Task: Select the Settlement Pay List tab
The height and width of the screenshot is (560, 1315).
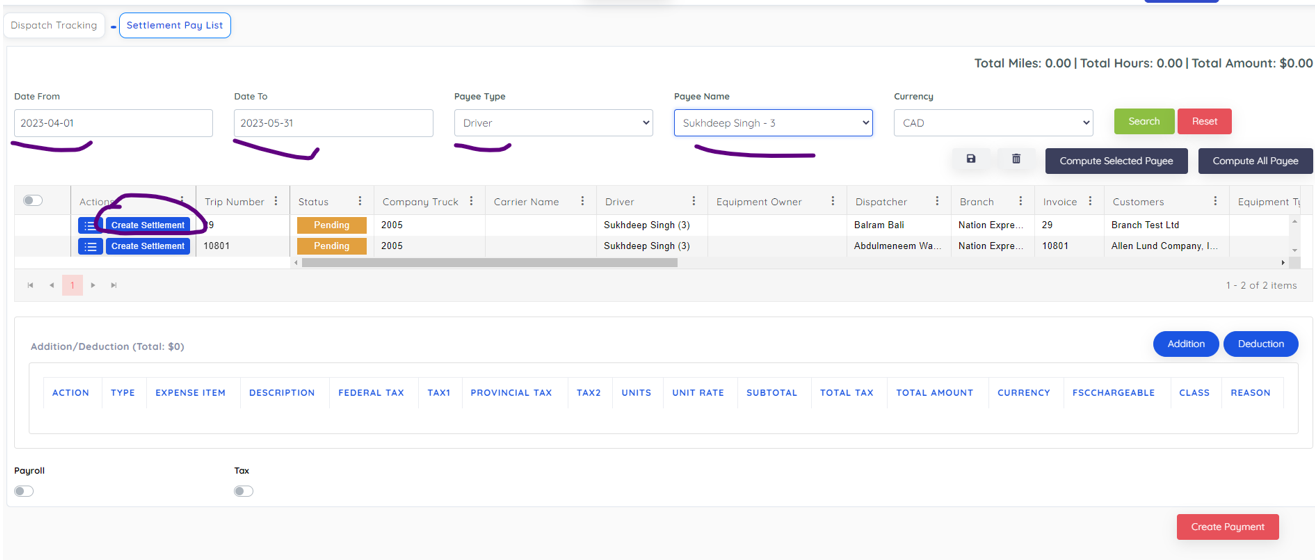Action: pyautogui.click(x=175, y=25)
